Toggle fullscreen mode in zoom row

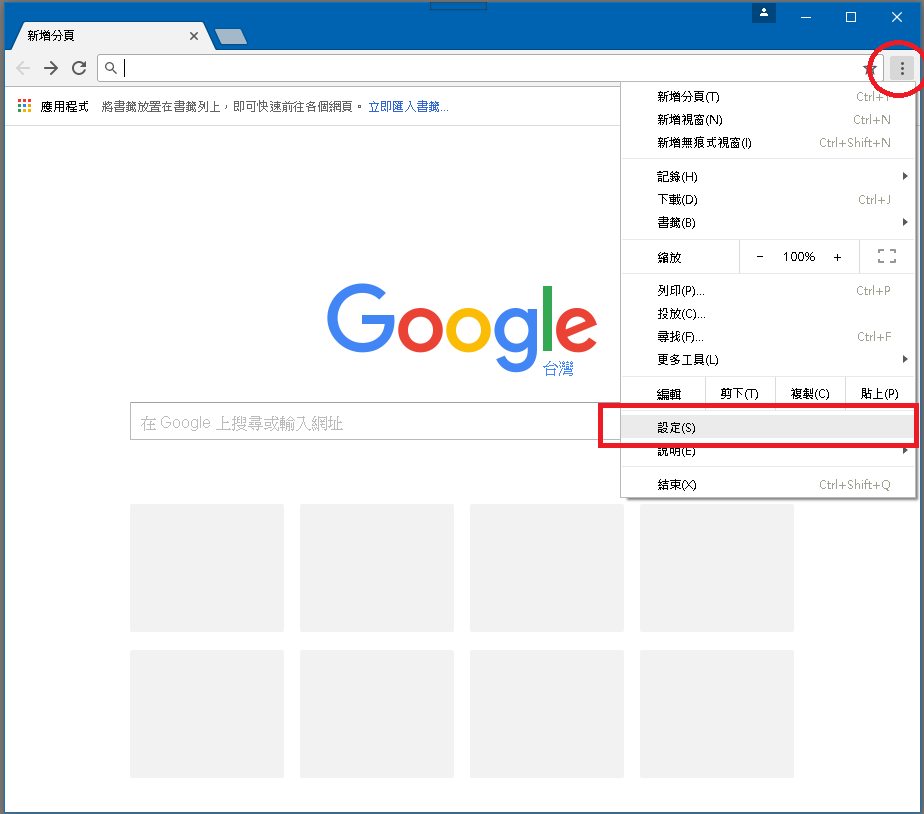[x=886, y=257]
